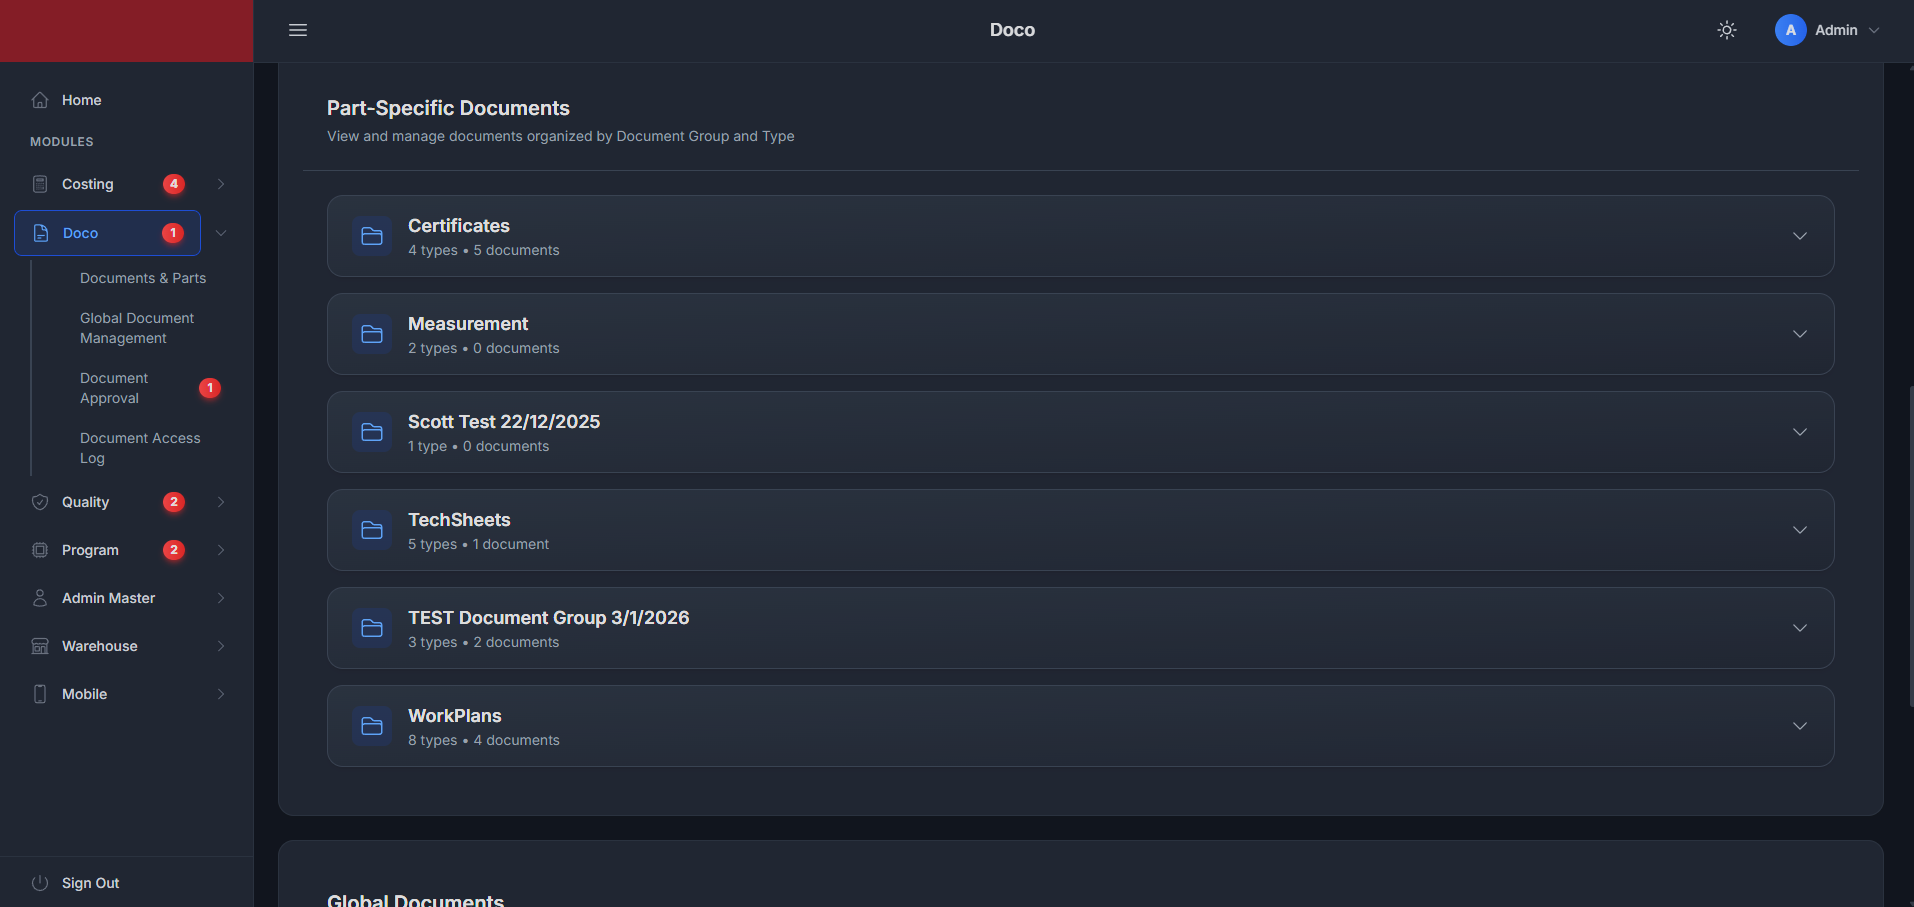The width and height of the screenshot is (1914, 907).
Task: Click the Measurement group title
Action: pos(468,324)
